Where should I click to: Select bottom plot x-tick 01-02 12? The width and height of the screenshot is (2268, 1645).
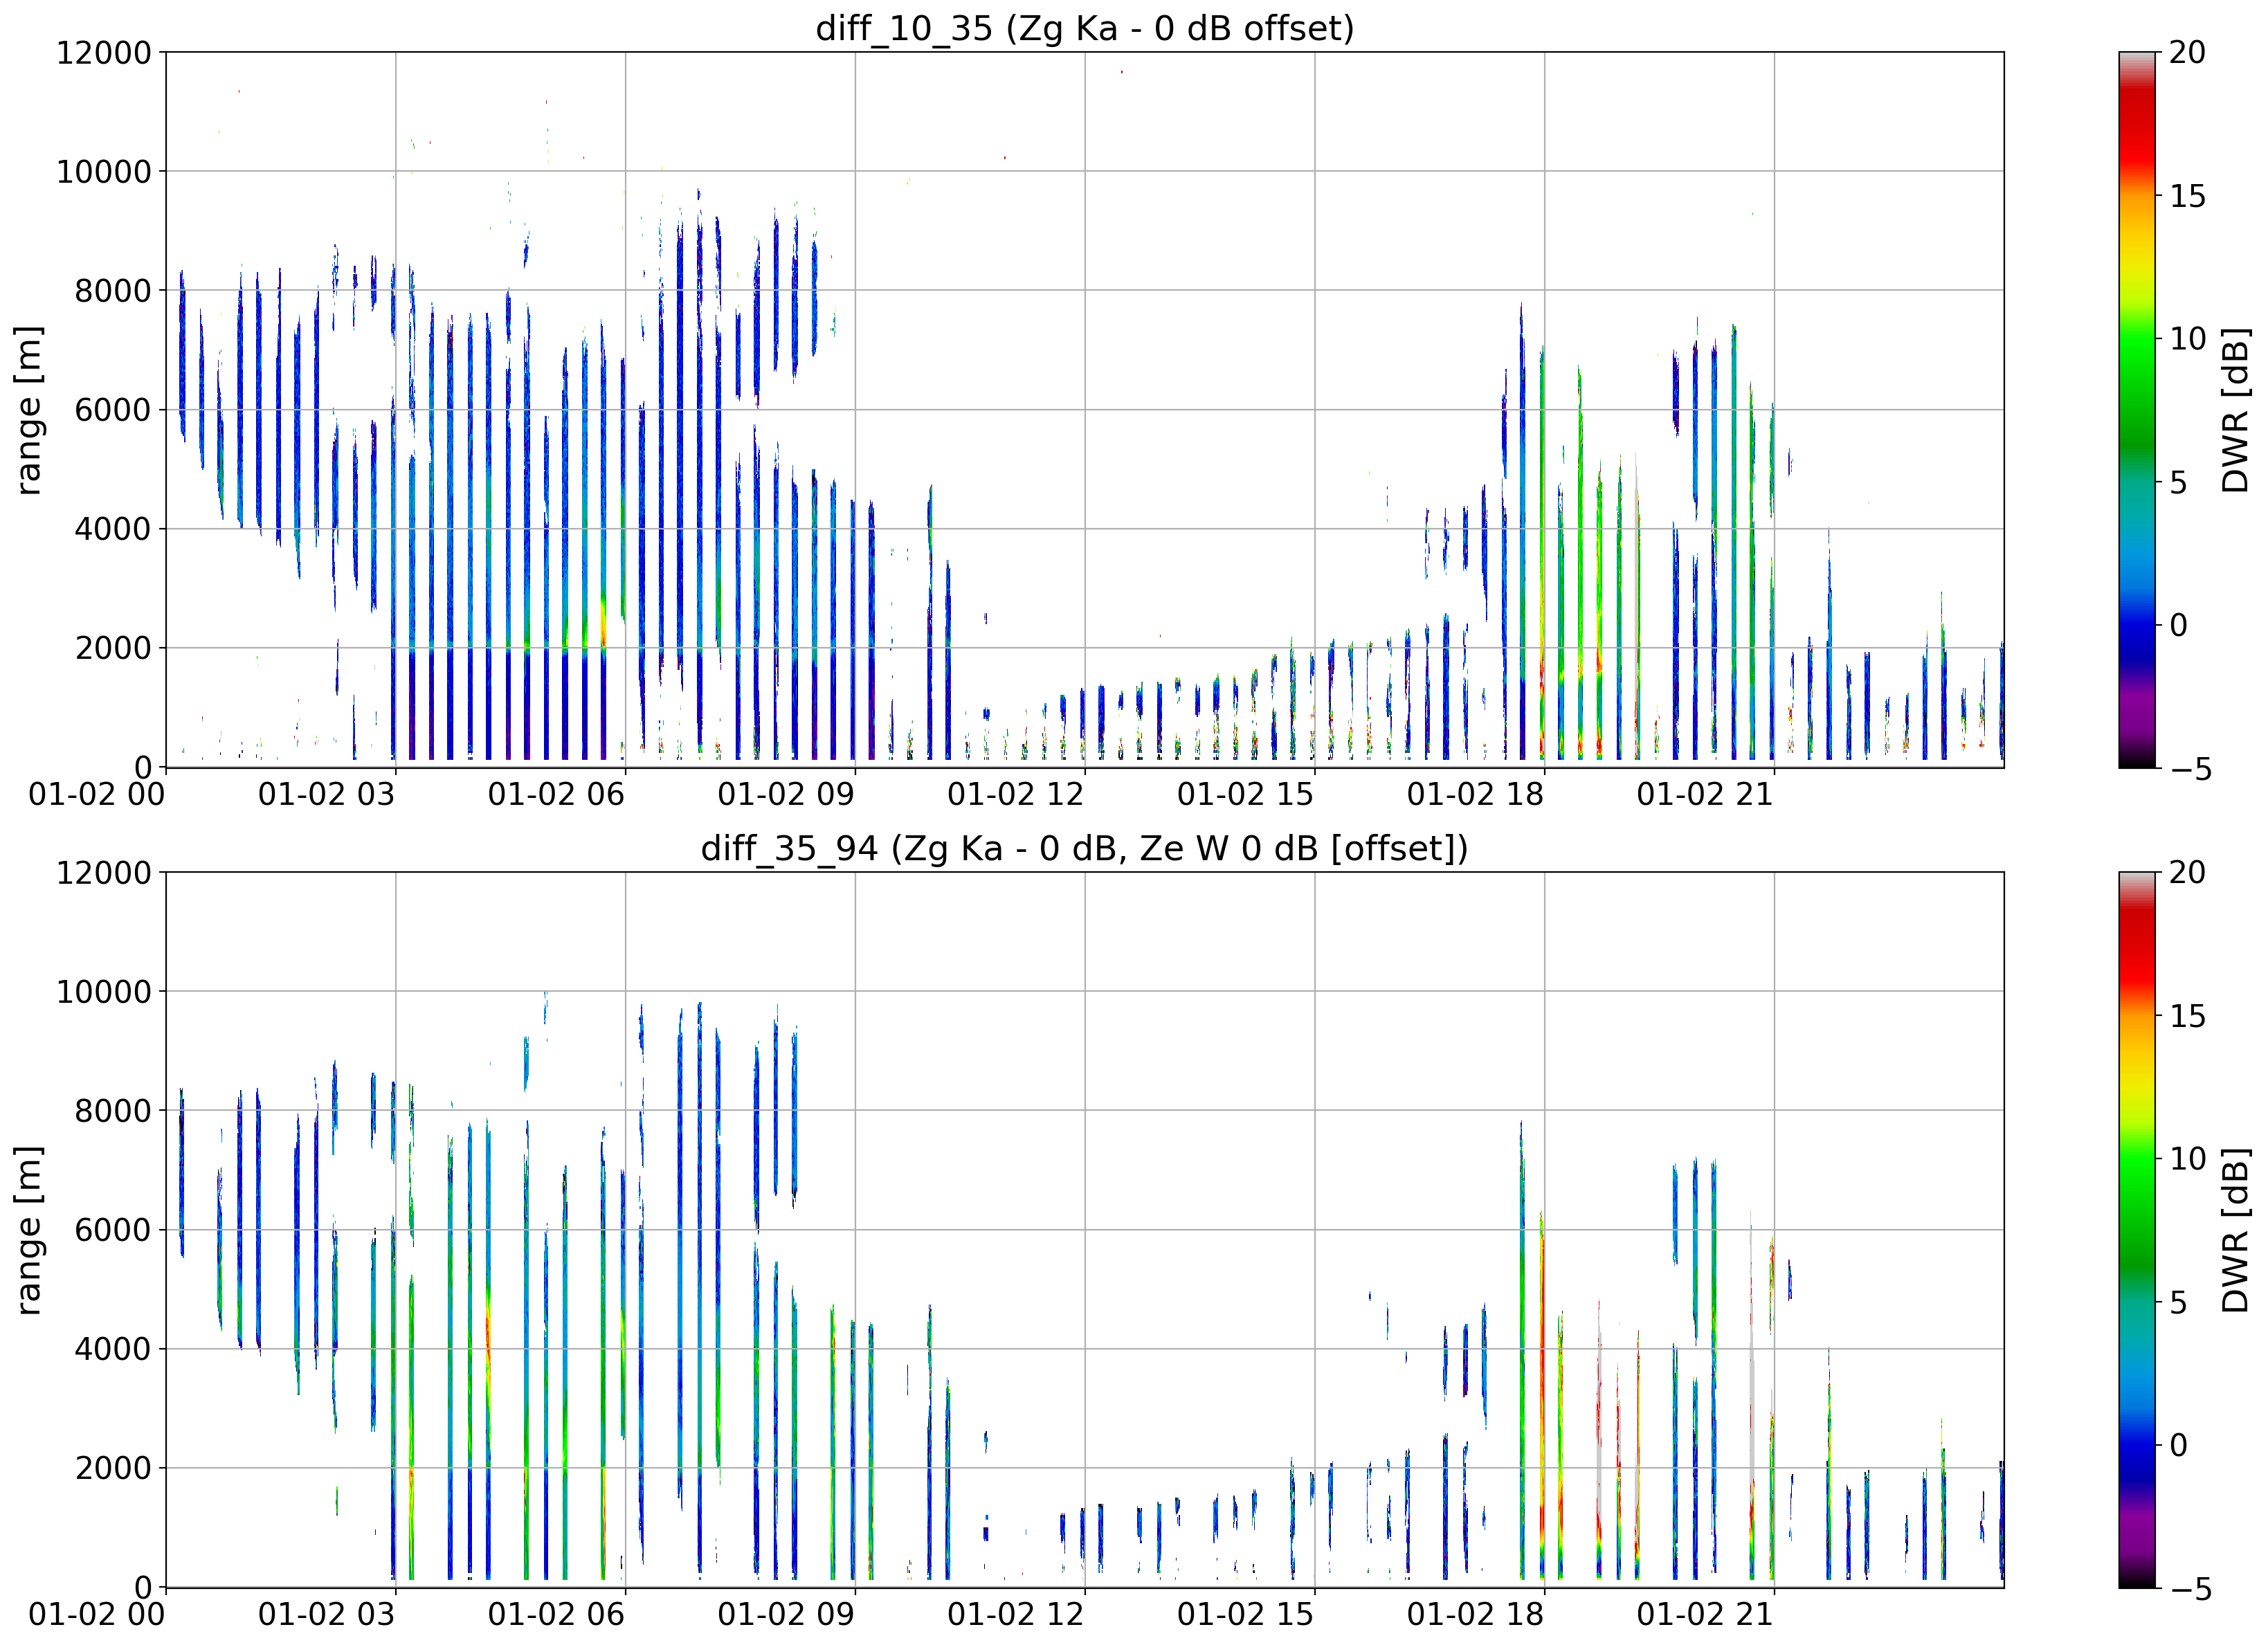pyautogui.click(x=1016, y=1614)
